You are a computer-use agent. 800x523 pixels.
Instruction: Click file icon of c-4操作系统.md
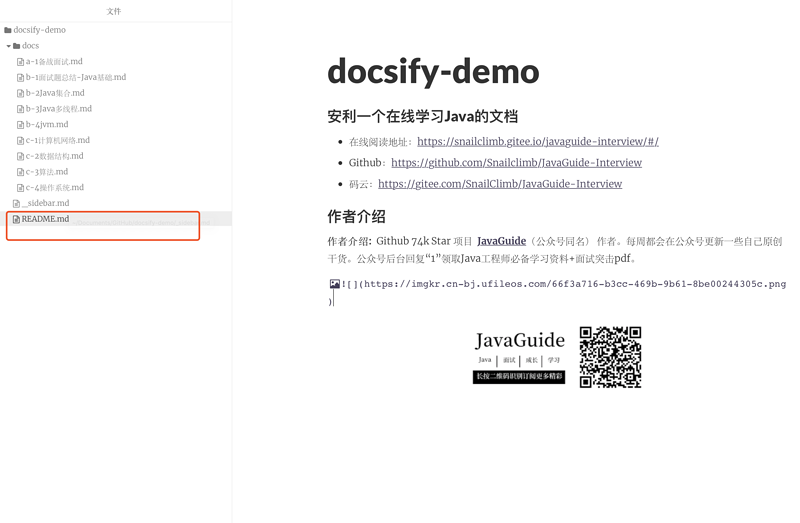click(20, 188)
